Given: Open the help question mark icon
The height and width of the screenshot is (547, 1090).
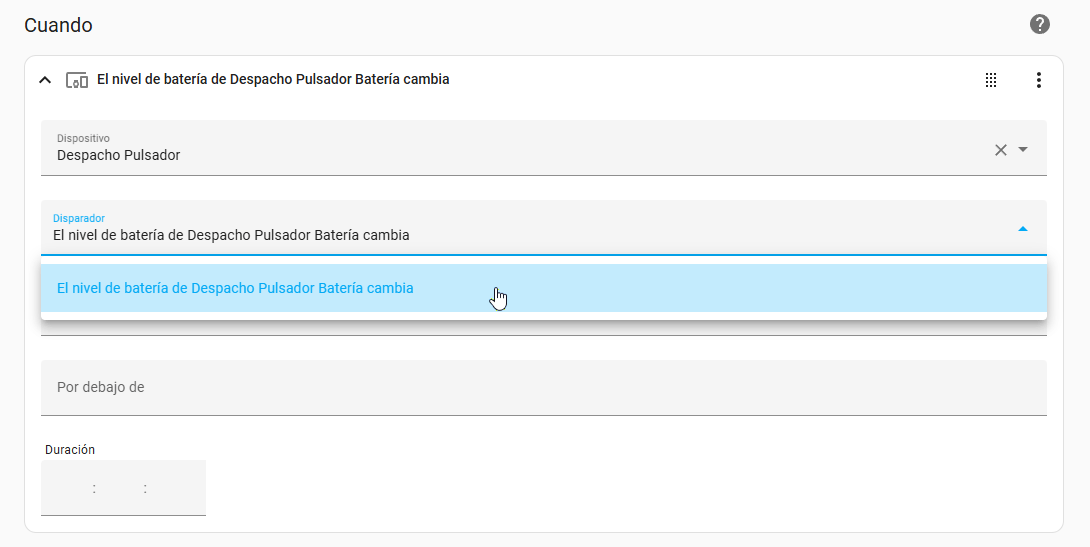Looking at the screenshot, I should tap(1039, 24).
